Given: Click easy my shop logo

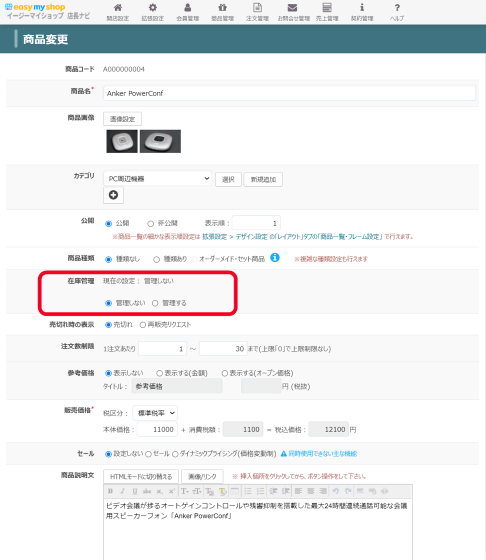Looking at the screenshot, I should pyautogui.click(x=36, y=7).
